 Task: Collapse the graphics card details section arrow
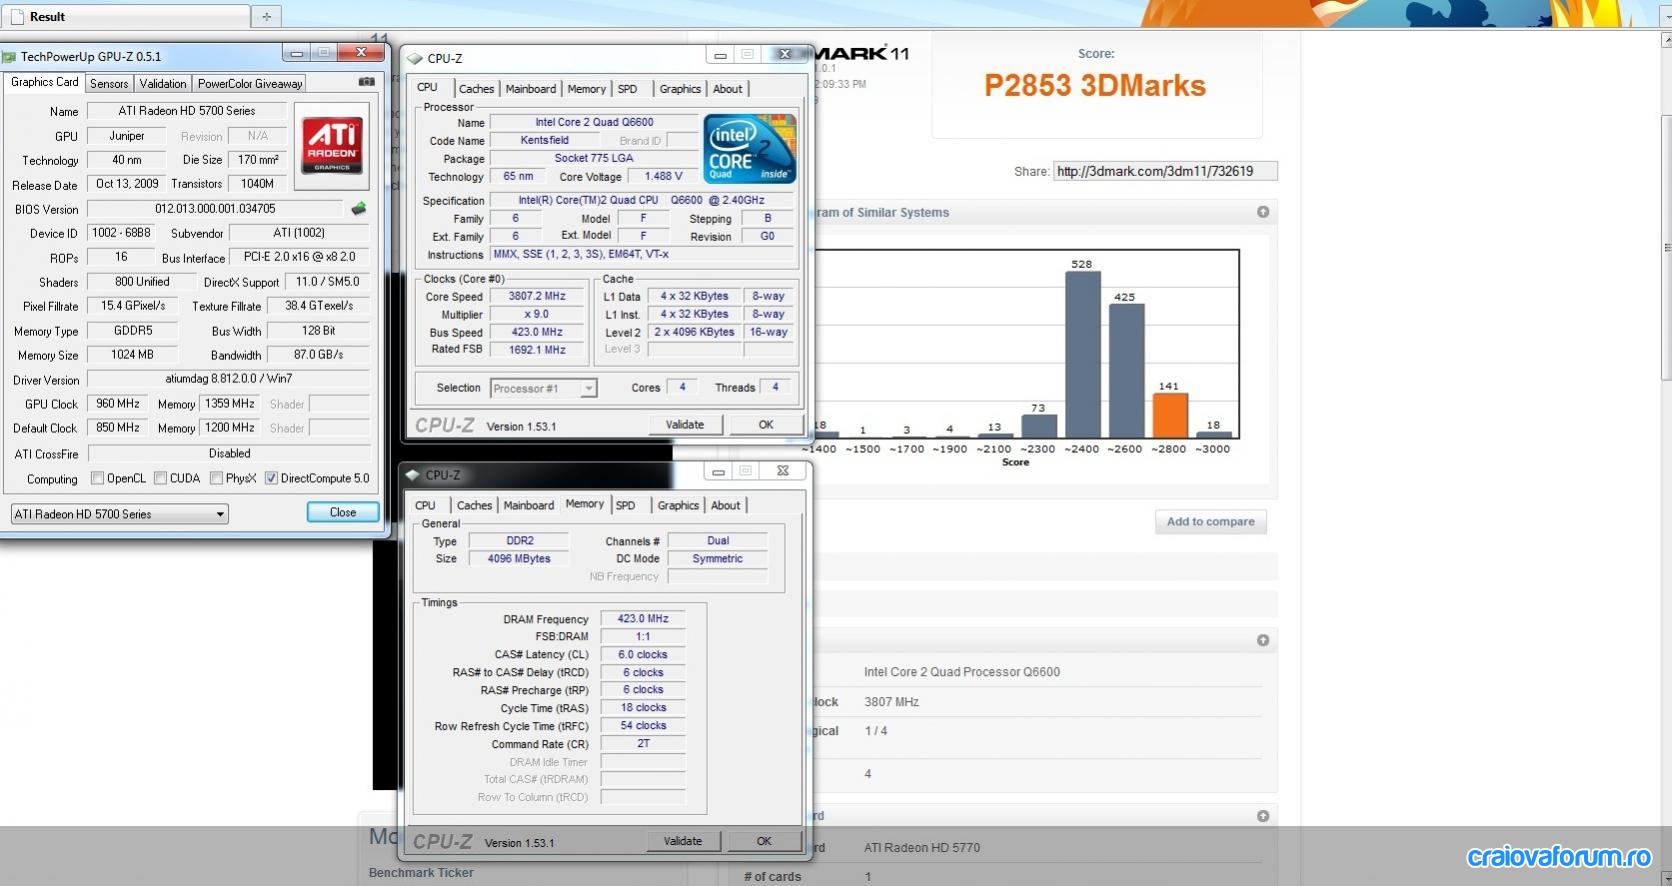pos(1263,816)
